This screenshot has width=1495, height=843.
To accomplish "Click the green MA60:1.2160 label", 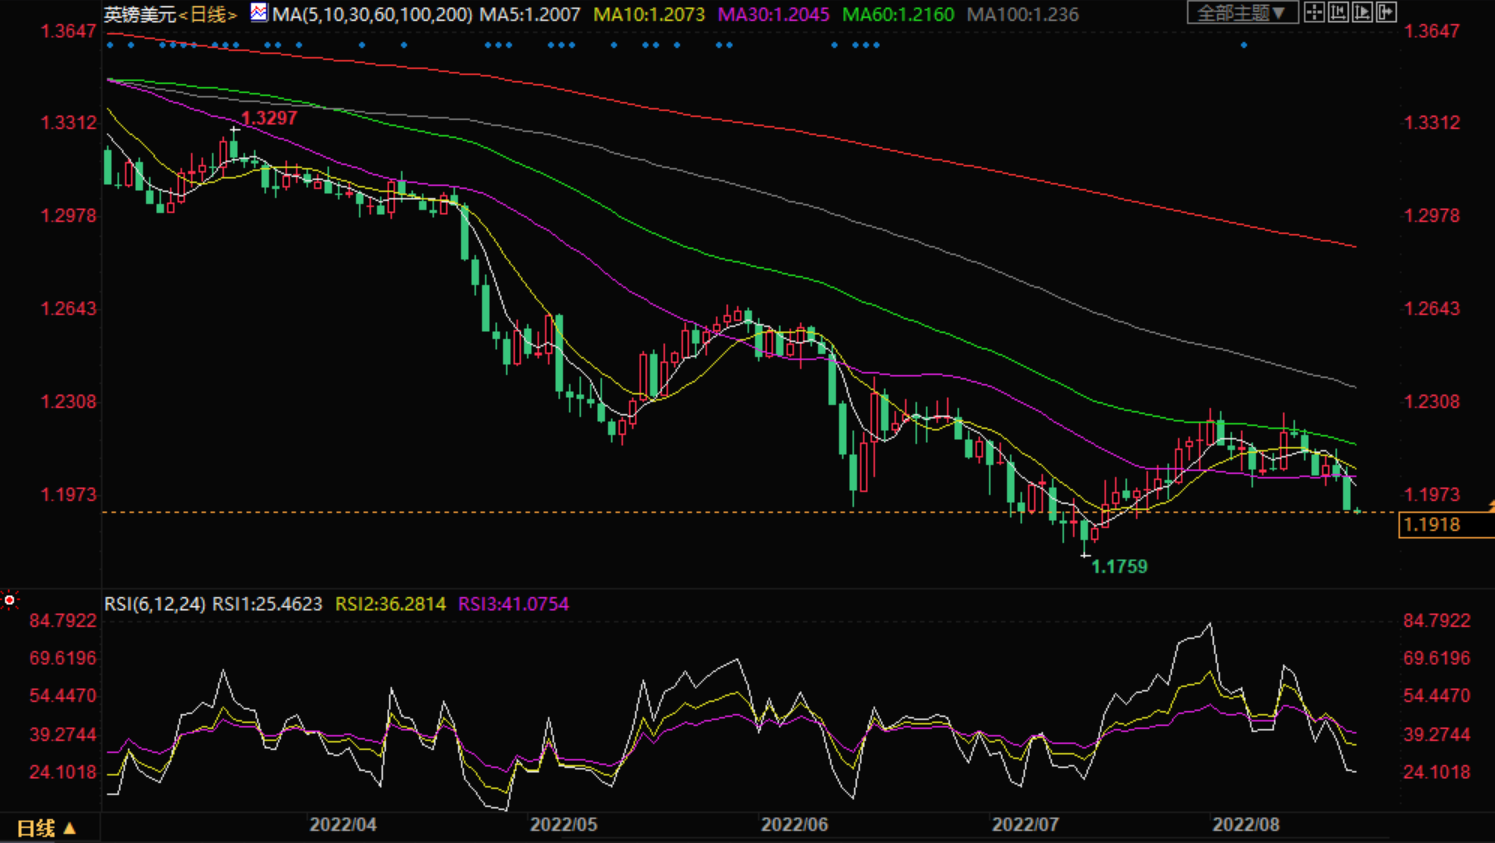I will pos(898,15).
